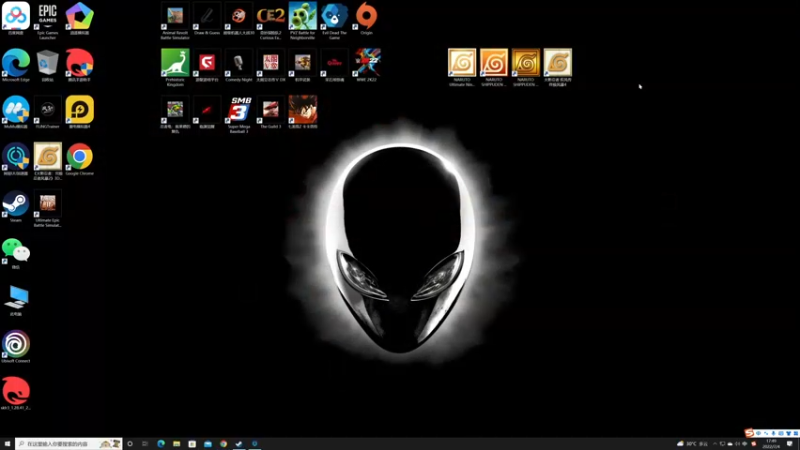Viewport: 800px width, 450px height.
Task: Launch Prehistoric Kingdom
Action: 175,68
